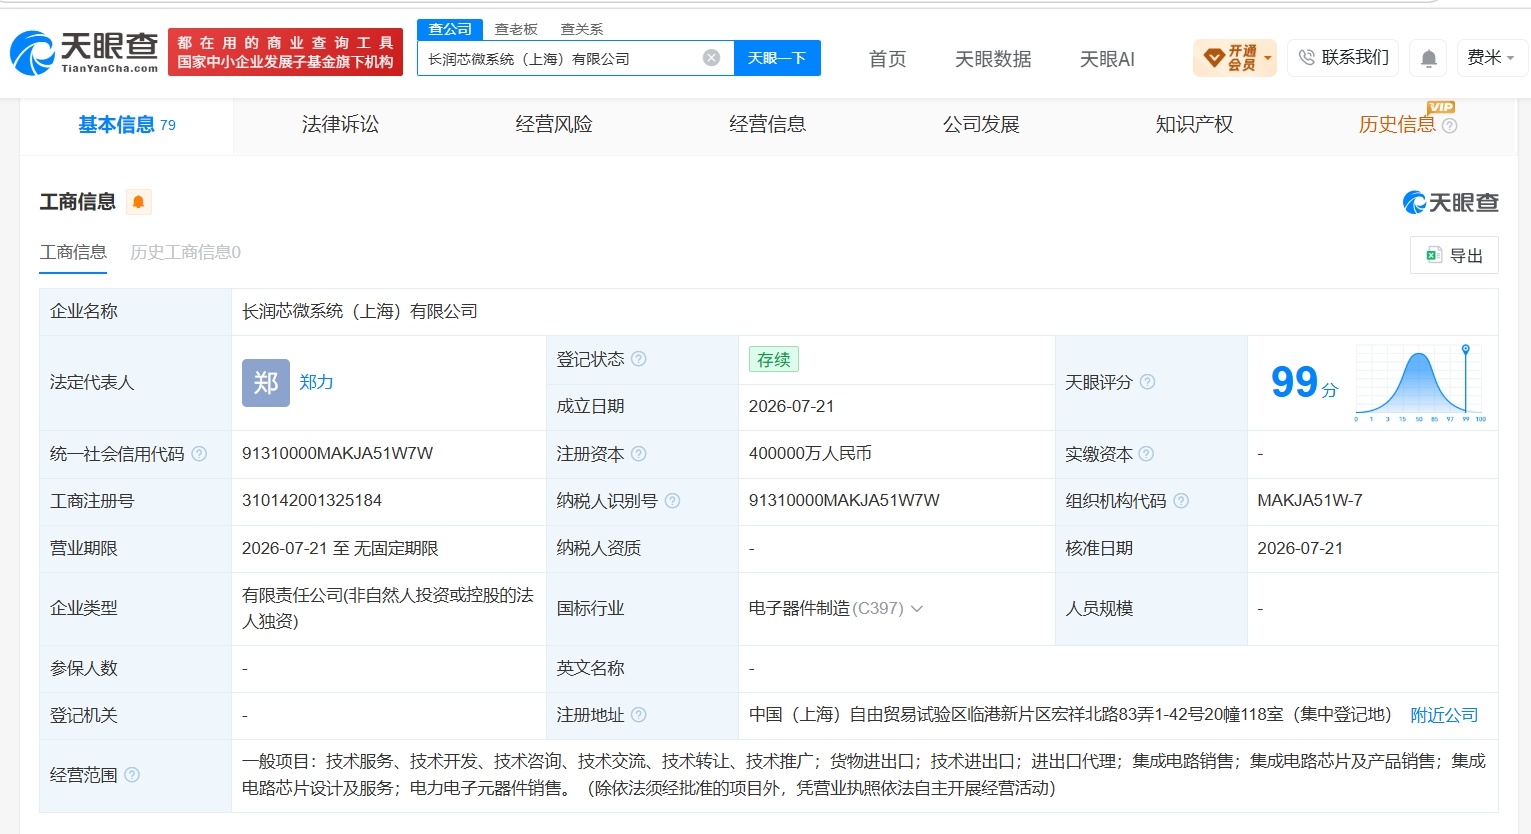1531x834 pixels.
Task: Switch to 查关系 search tab
Action: click(582, 29)
